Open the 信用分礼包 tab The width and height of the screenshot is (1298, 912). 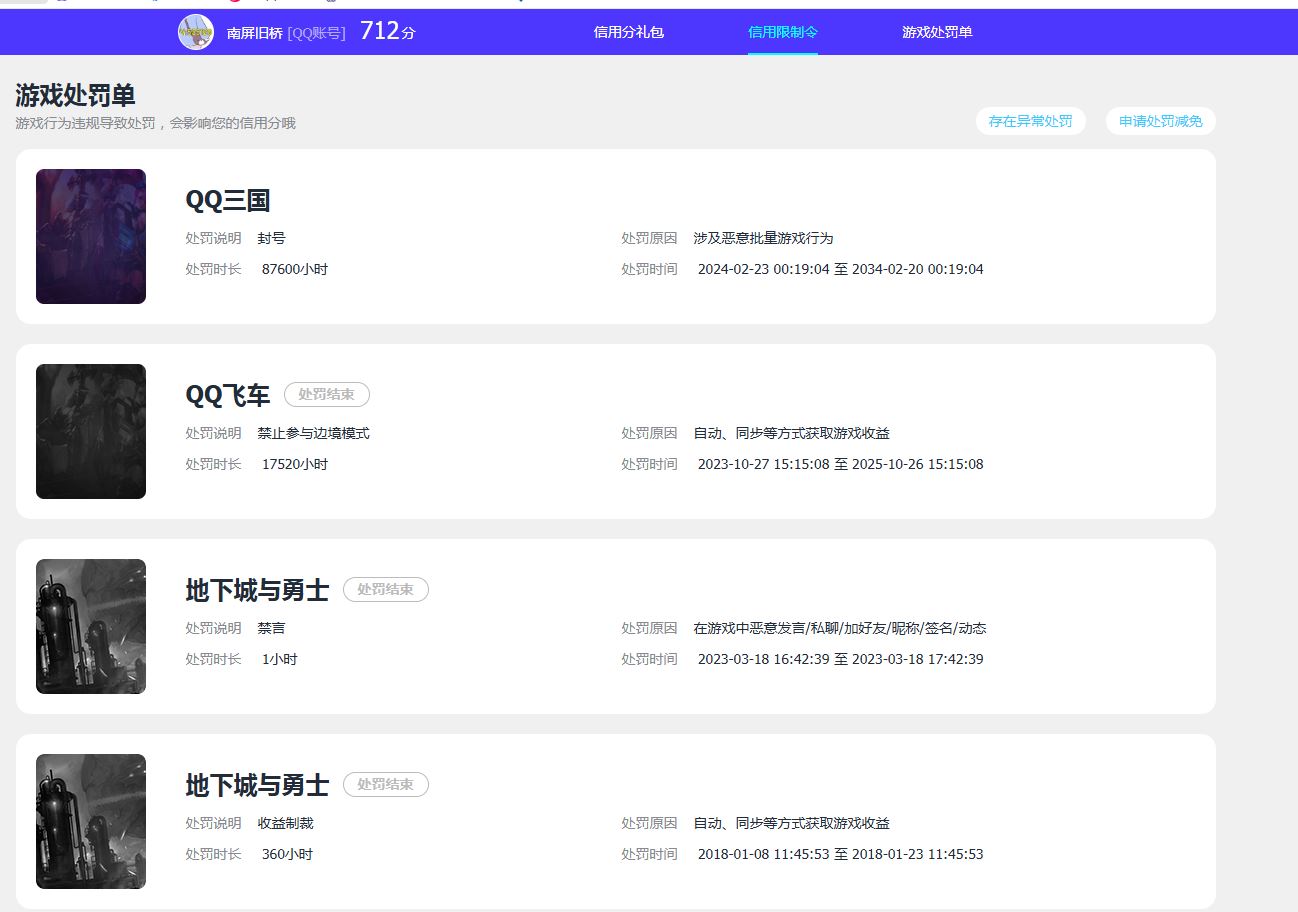click(x=628, y=32)
